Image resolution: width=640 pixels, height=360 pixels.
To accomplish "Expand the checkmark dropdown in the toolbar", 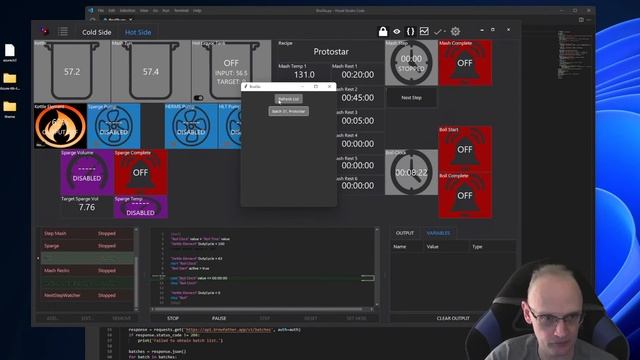I will 440,31.
